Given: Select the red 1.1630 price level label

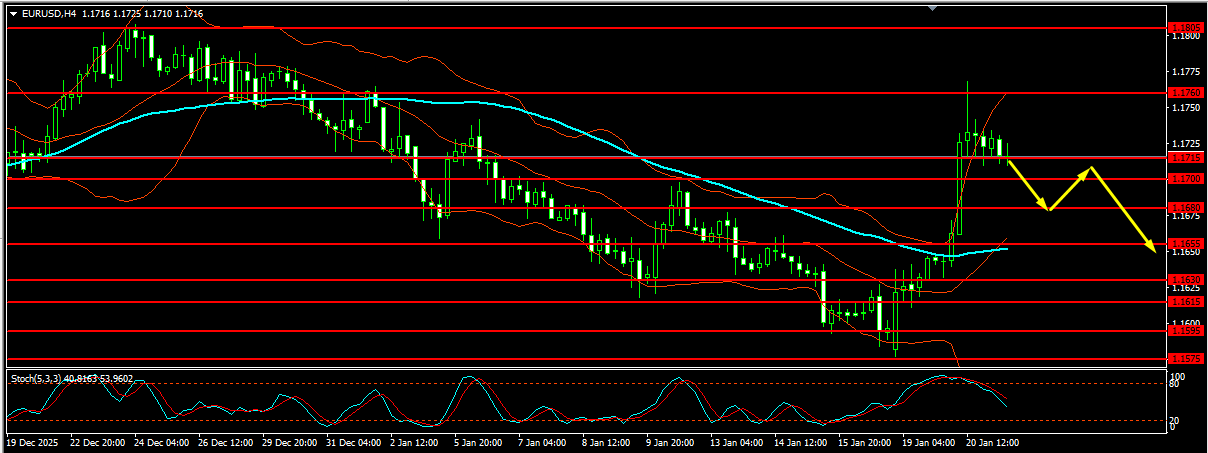Looking at the screenshot, I should point(1185,279).
